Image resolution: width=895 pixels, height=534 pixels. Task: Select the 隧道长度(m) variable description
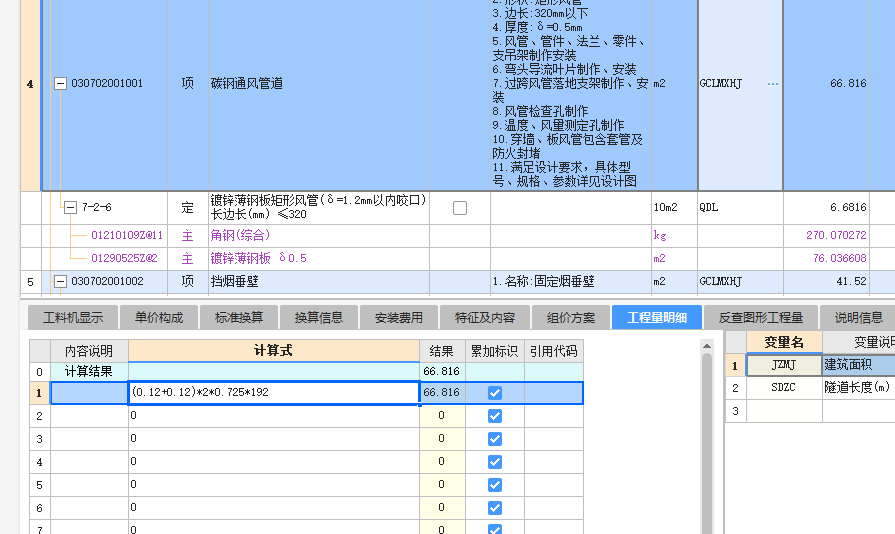(x=858, y=387)
